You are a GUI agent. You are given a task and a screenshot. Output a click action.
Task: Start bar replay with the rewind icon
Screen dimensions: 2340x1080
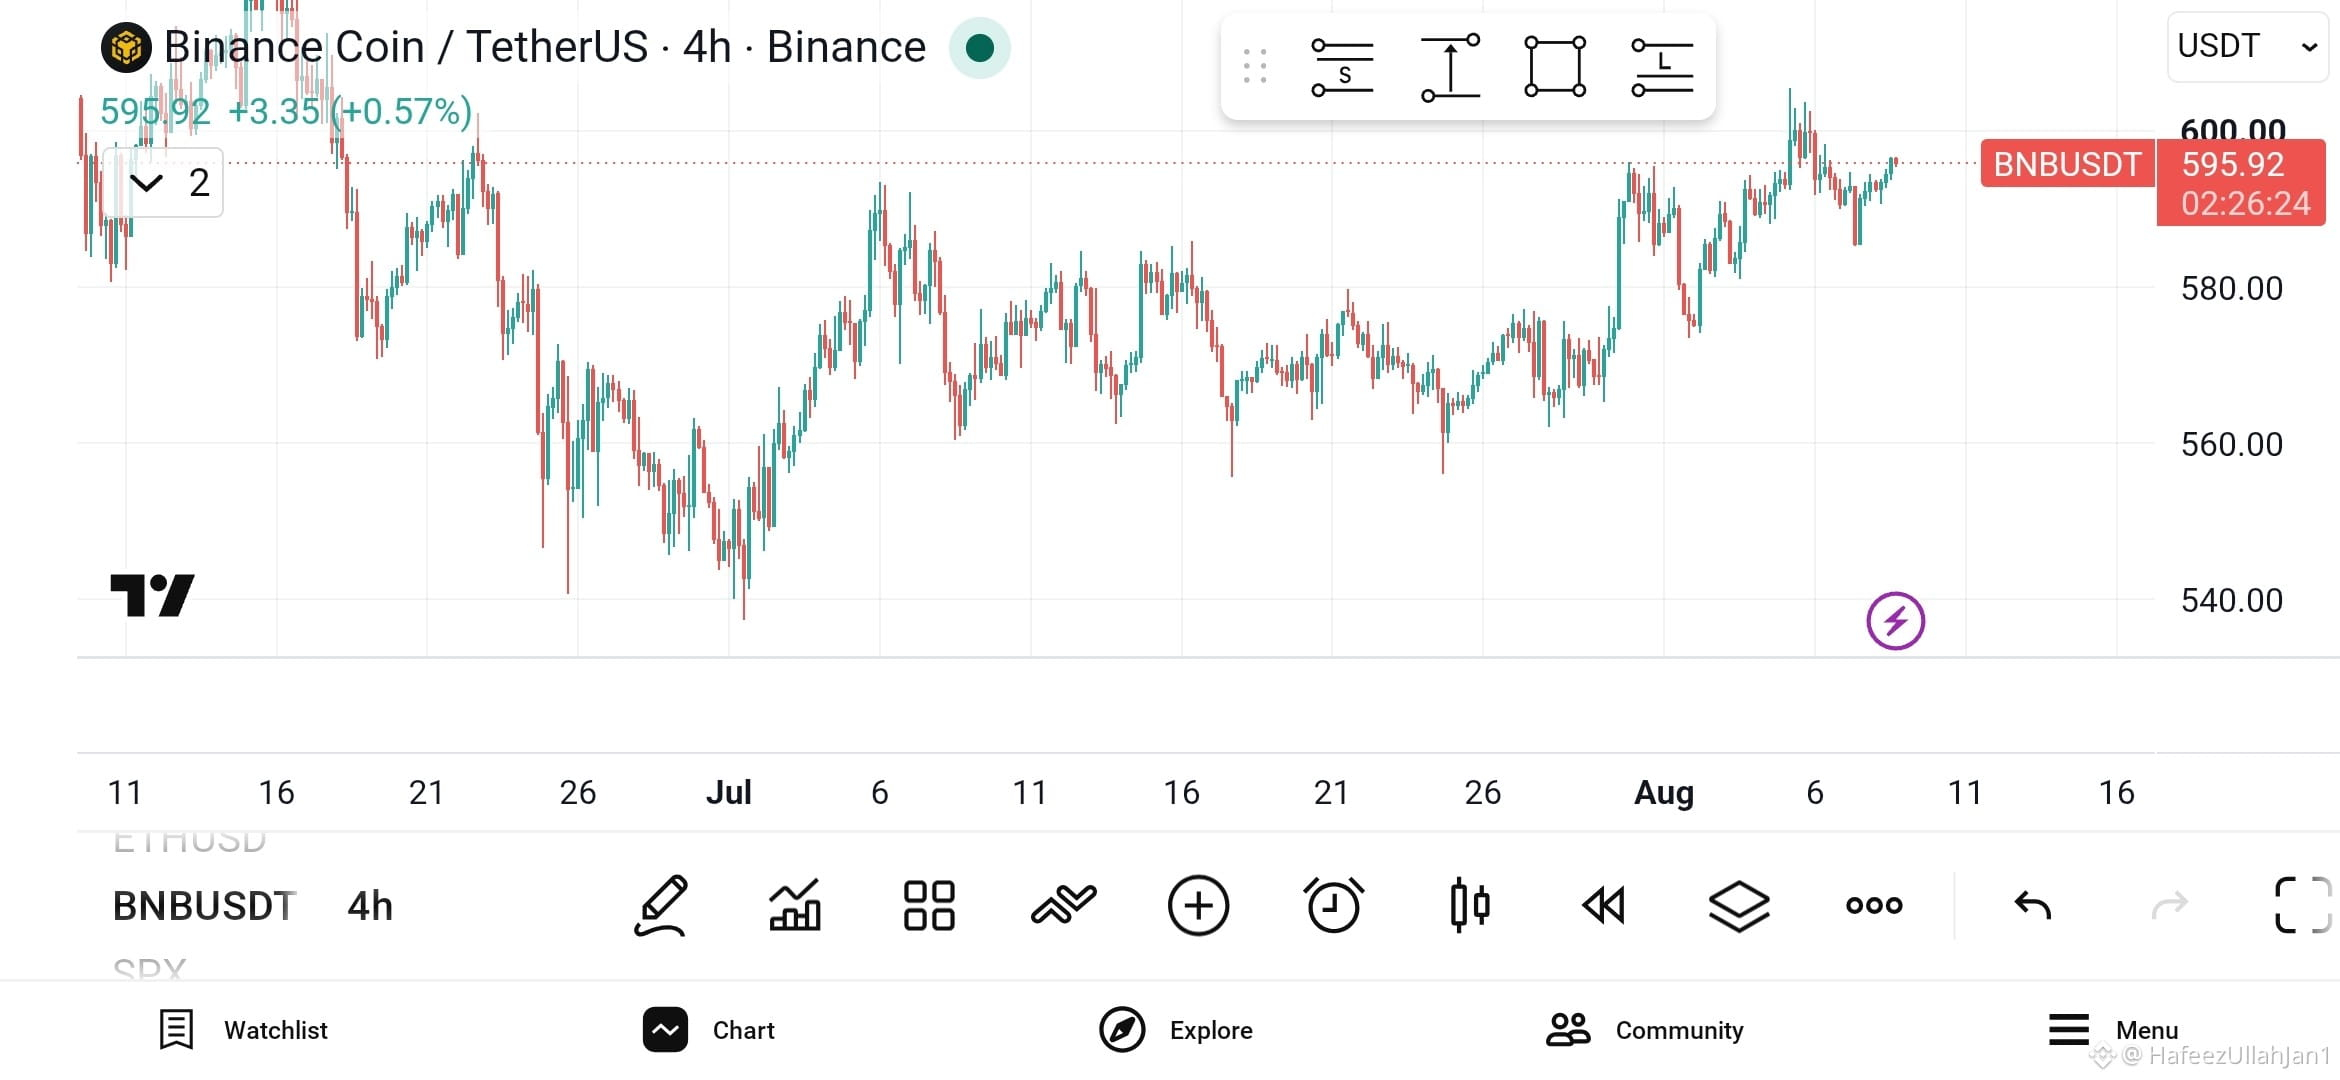(1604, 906)
